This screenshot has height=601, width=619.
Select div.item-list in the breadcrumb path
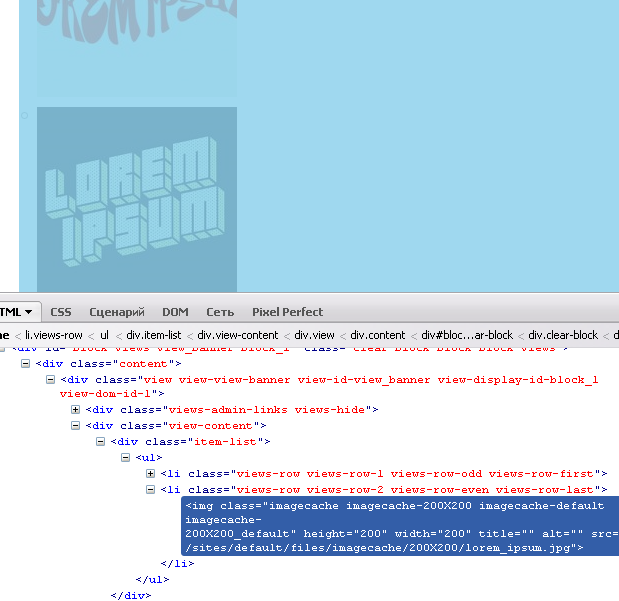click(154, 335)
